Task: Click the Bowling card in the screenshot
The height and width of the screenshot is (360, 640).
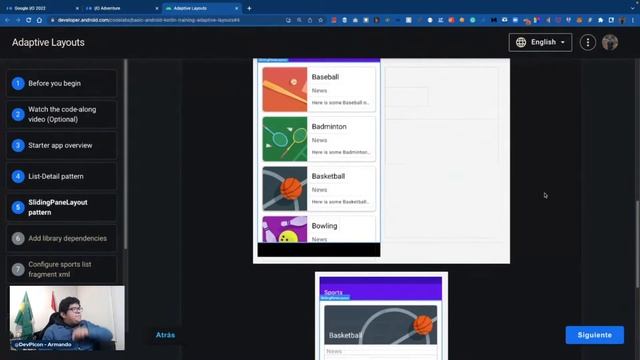Action: point(319,229)
